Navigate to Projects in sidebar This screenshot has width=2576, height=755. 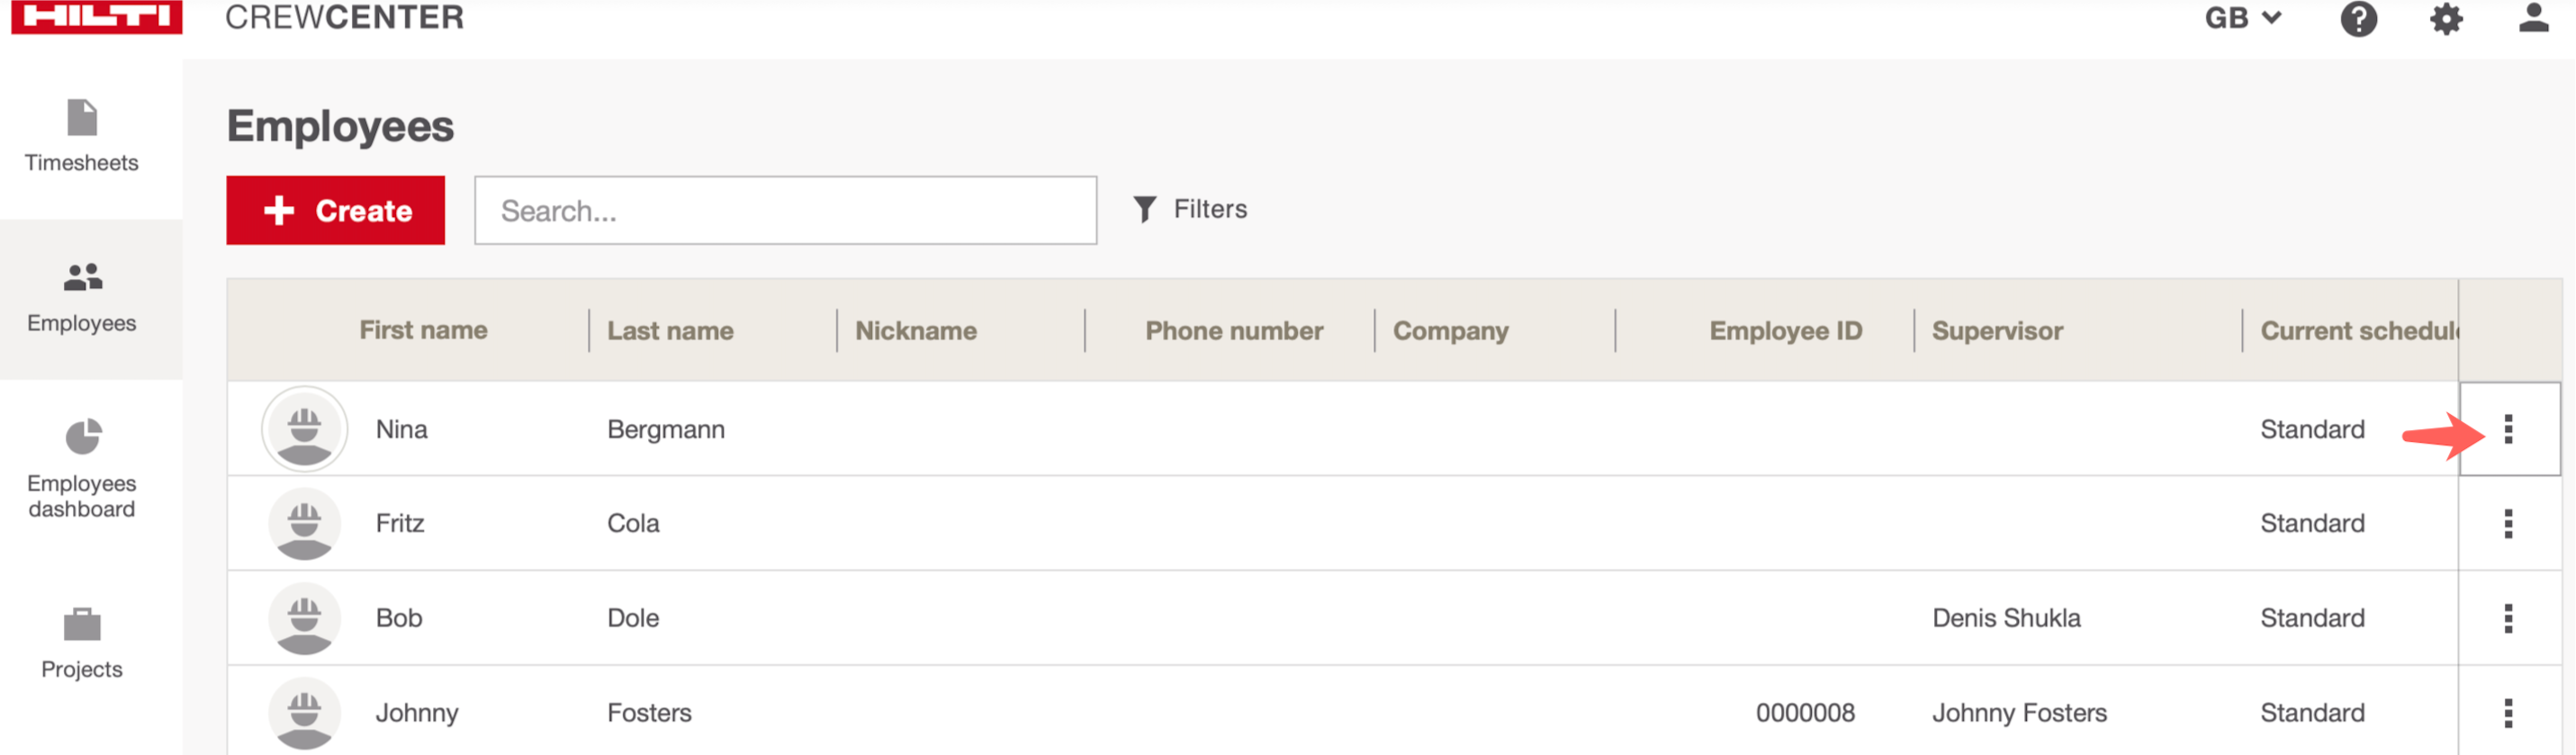pos(82,643)
